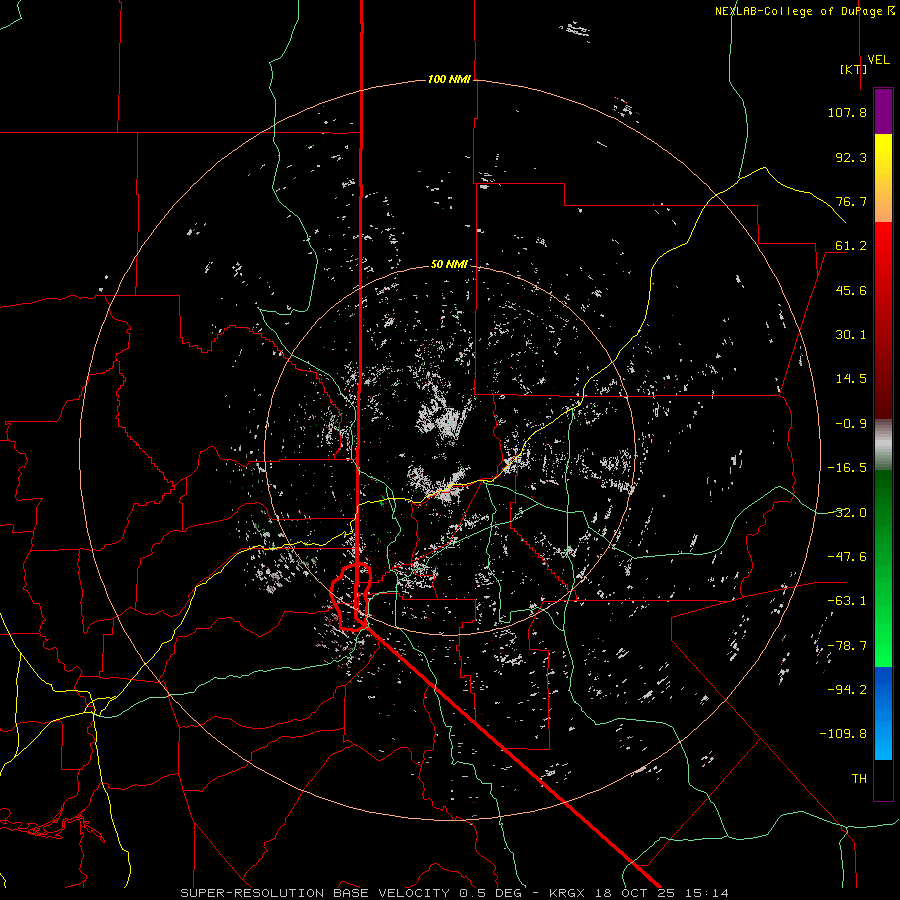Click the -63.1 scale value

pyautogui.click(x=847, y=601)
